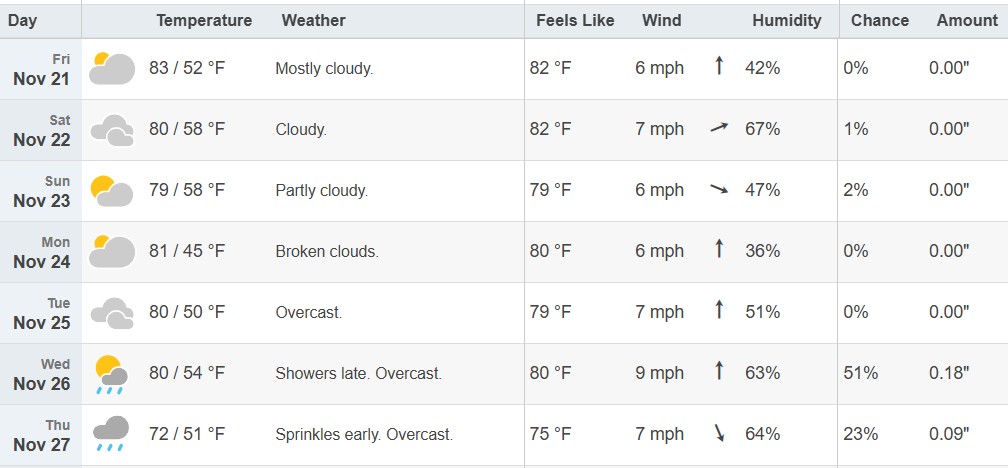Click the wind arrow for Wed Nov 26
The width and height of the screenshot is (1008, 468).
(718, 372)
